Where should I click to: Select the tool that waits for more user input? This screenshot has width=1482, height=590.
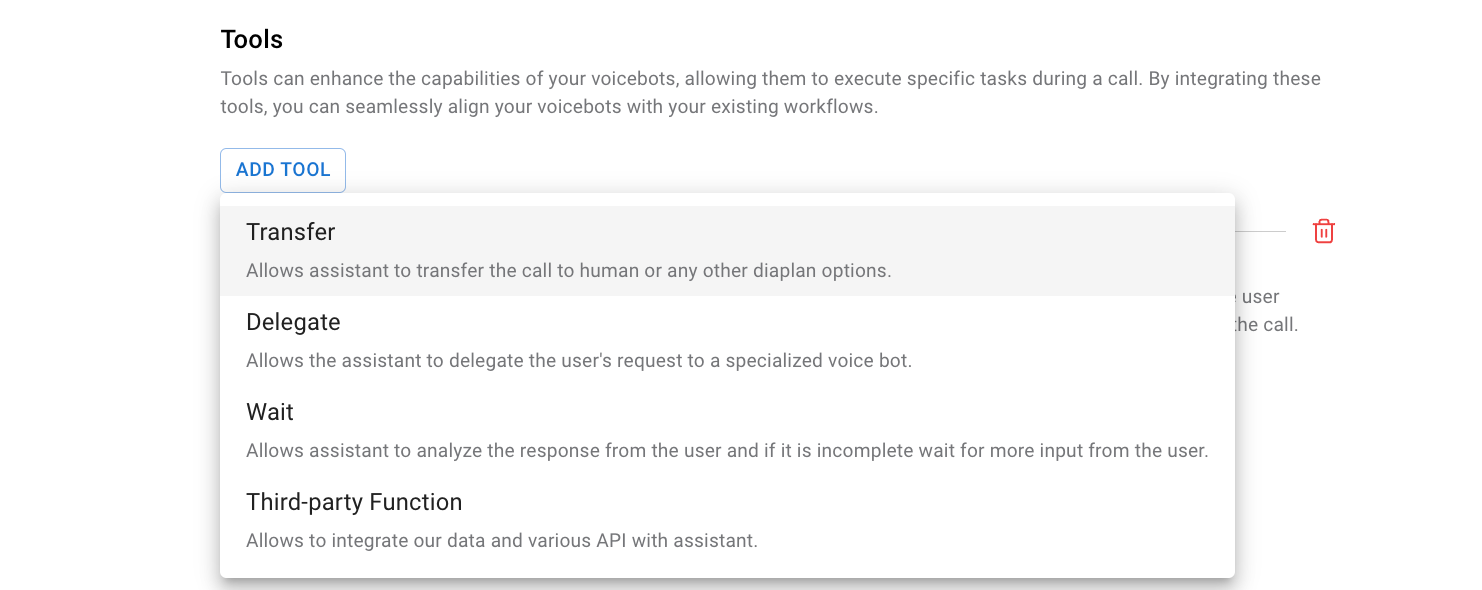[269, 411]
